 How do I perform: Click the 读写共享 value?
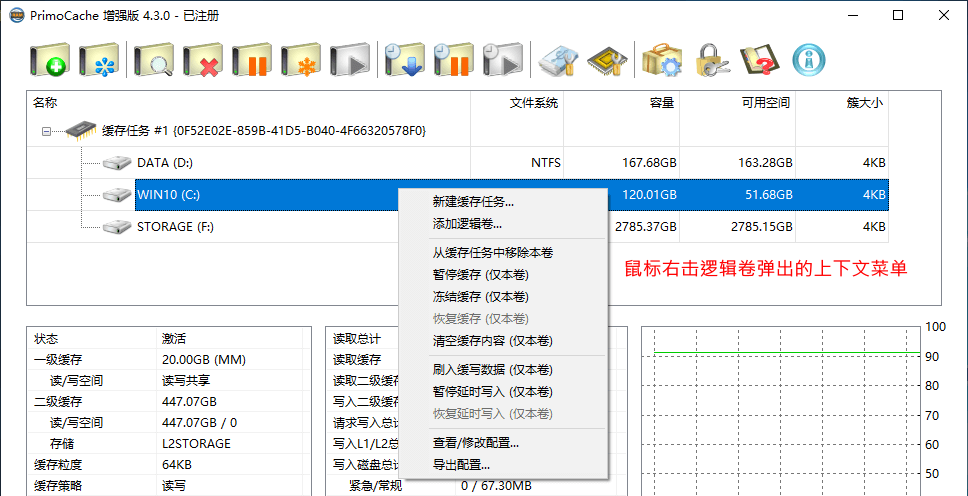click(x=185, y=381)
